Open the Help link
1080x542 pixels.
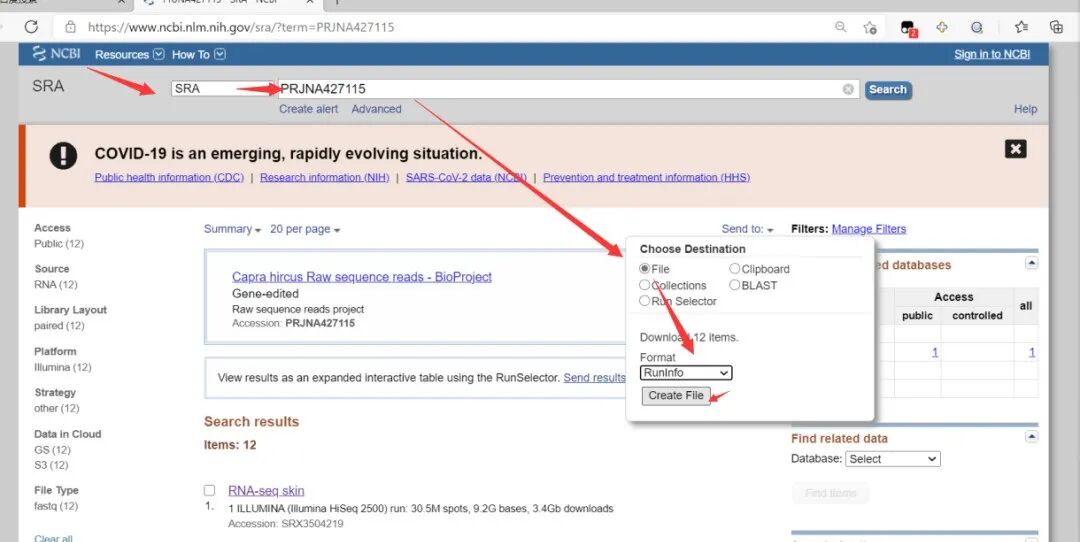click(x=1025, y=109)
